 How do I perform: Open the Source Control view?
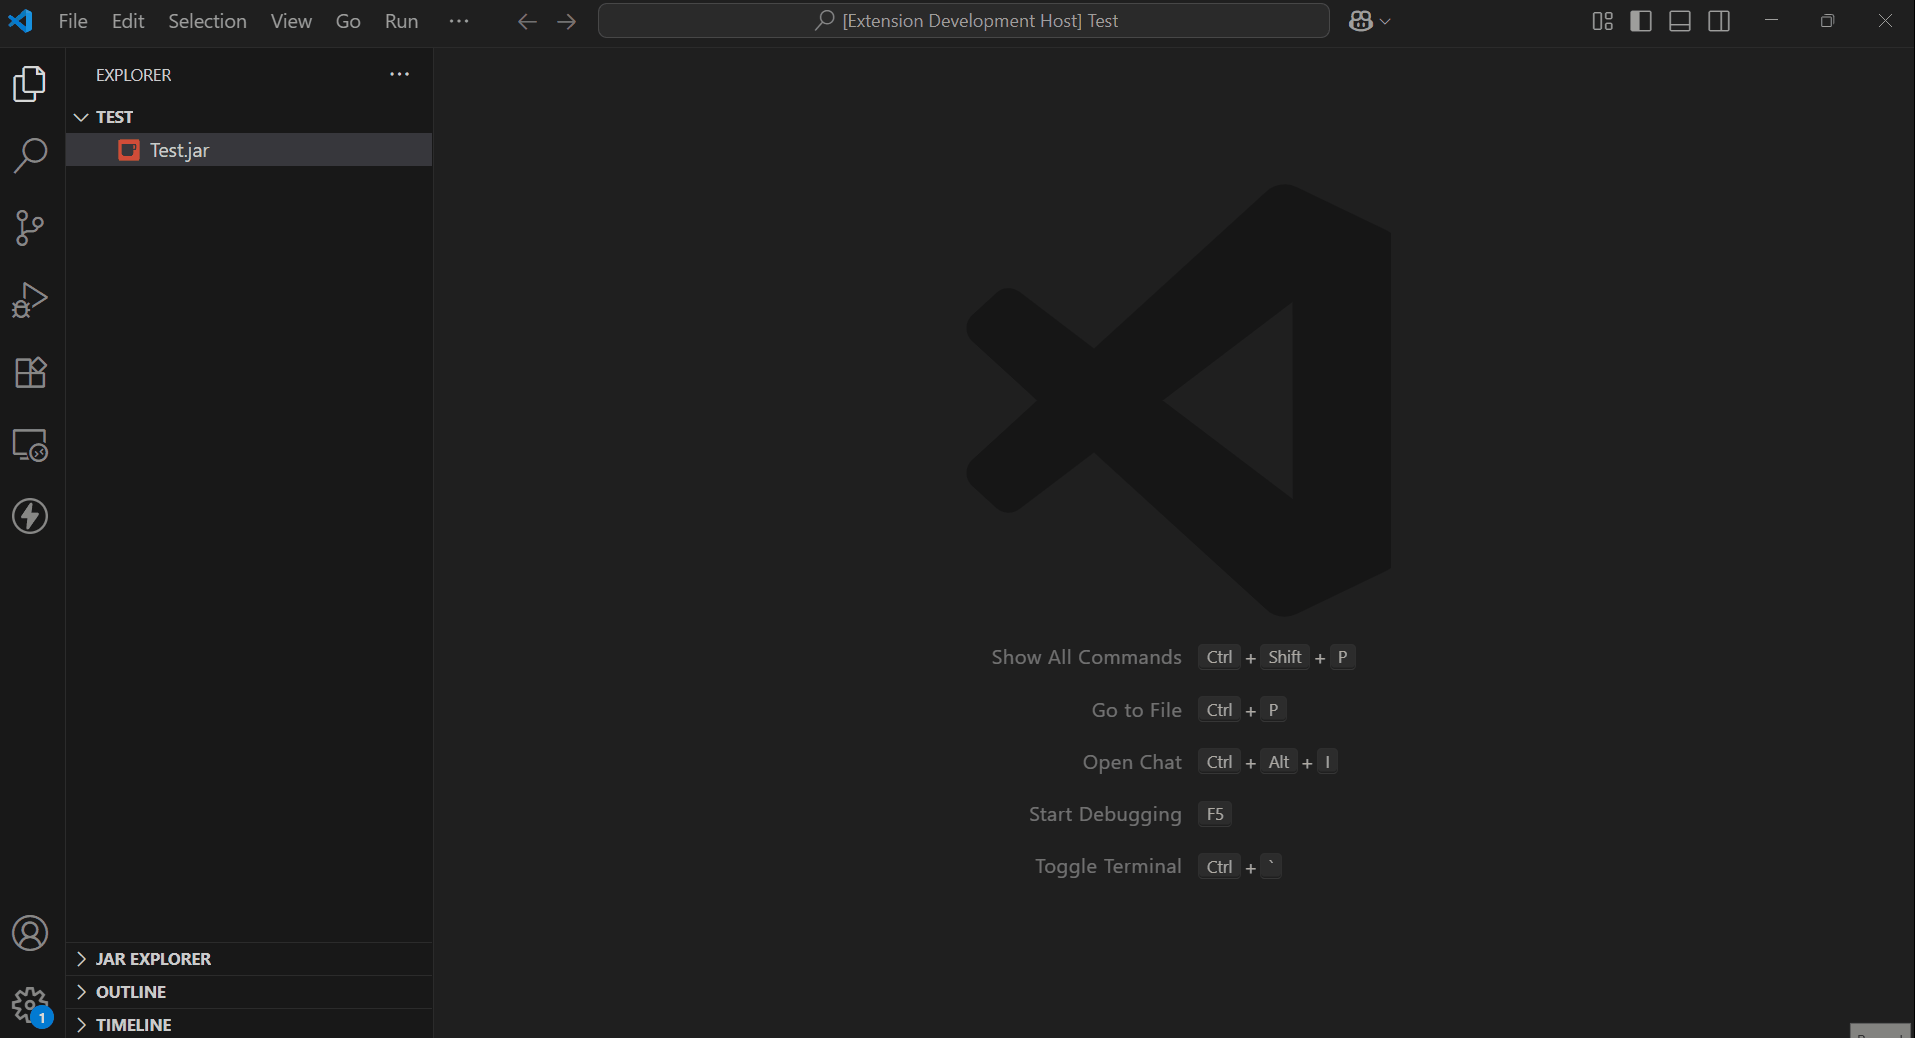tap(30, 228)
